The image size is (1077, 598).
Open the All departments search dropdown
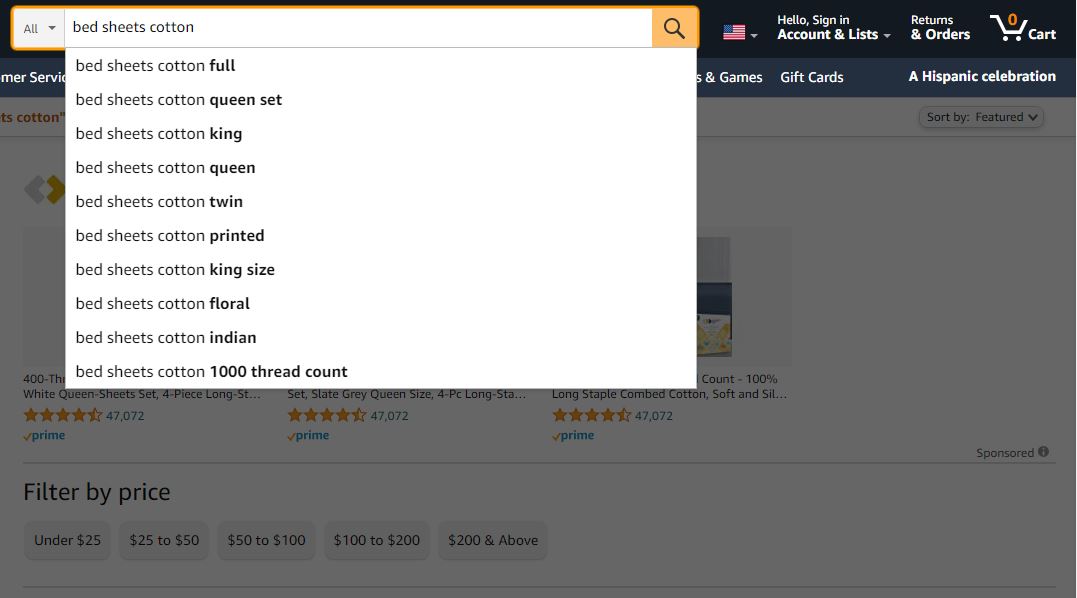[39, 28]
